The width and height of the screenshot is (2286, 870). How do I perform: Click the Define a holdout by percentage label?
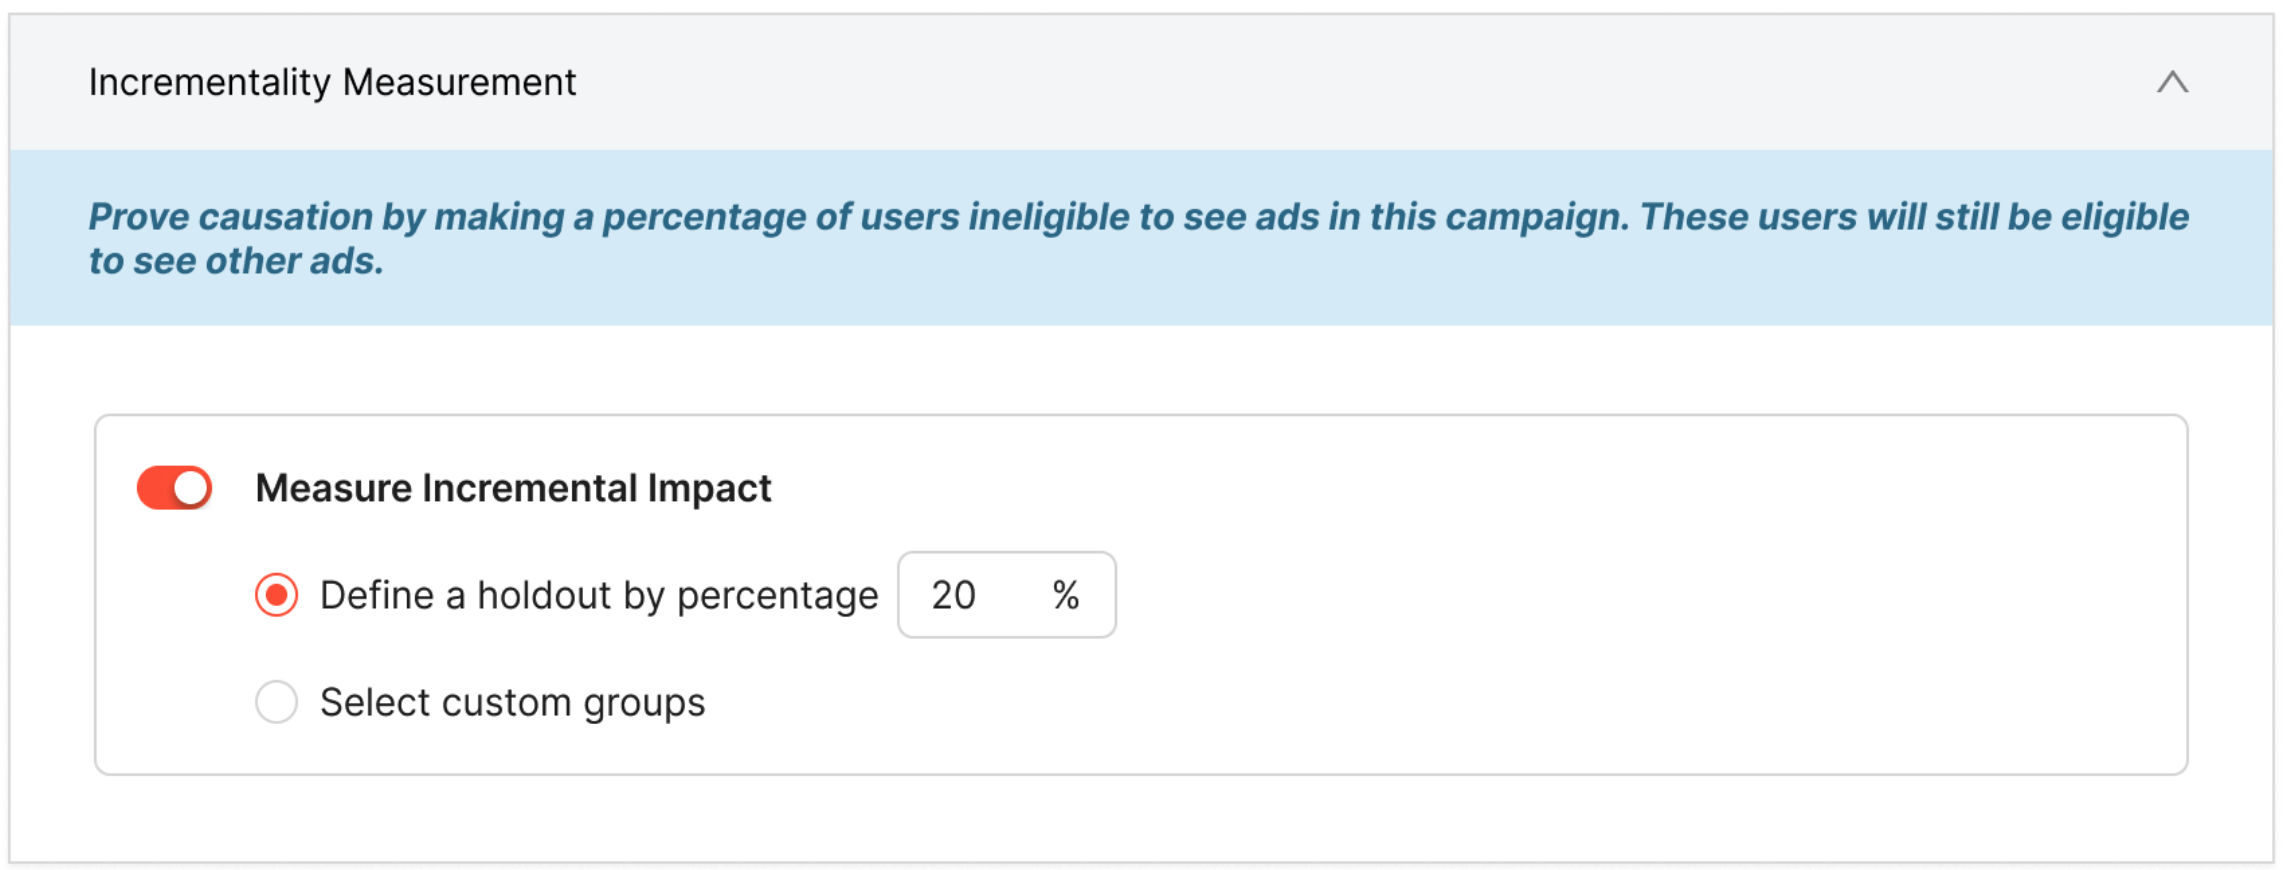pyautogui.click(x=598, y=595)
